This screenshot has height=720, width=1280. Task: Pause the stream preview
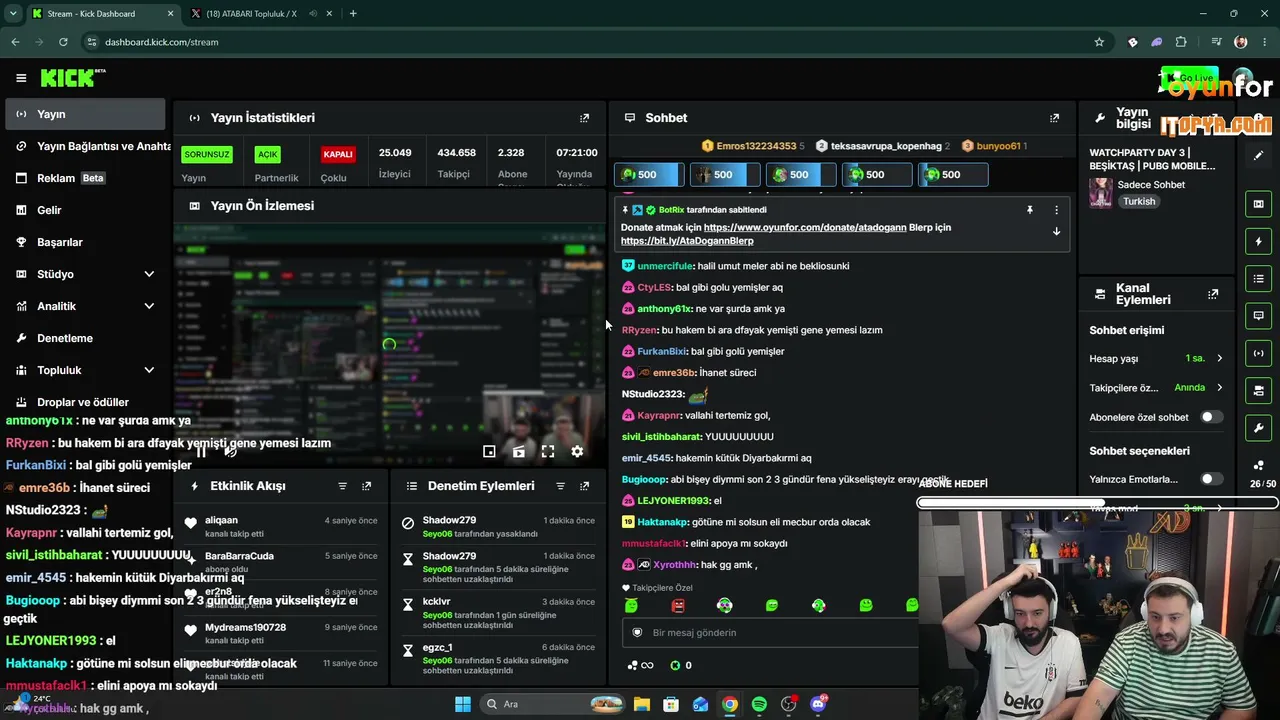pos(201,452)
